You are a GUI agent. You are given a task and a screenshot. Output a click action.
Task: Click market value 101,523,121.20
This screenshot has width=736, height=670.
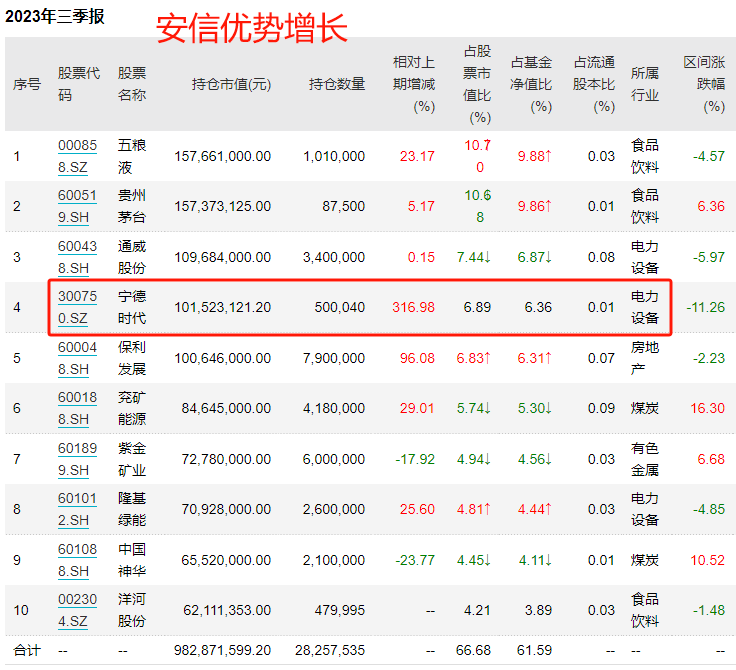click(x=222, y=308)
